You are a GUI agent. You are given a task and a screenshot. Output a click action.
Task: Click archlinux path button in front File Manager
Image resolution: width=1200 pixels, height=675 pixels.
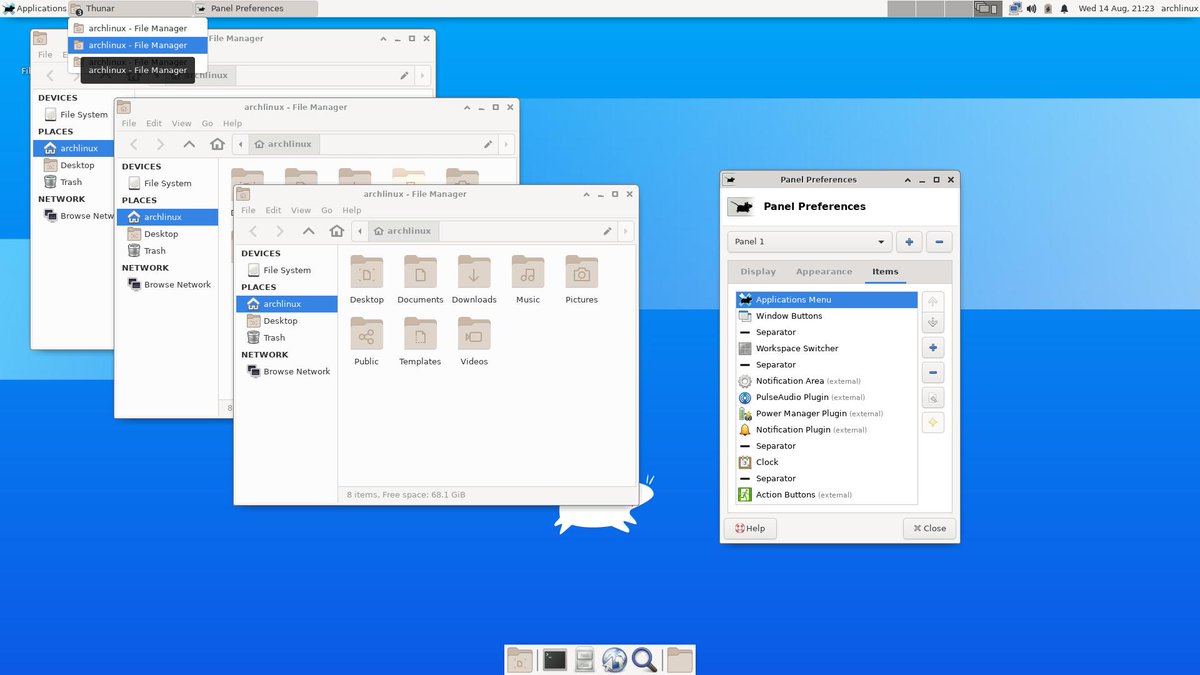coord(402,231)
